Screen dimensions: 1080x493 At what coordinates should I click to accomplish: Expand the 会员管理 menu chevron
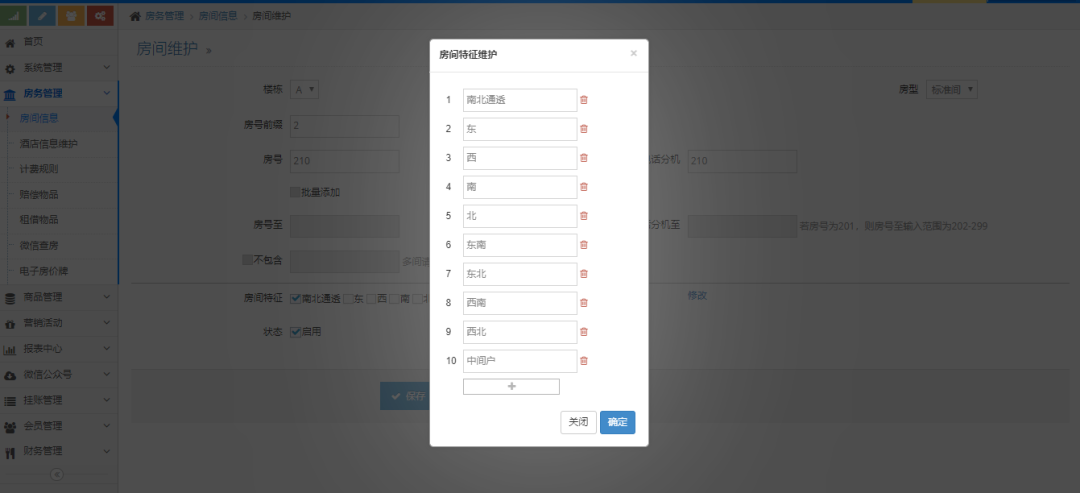[x=107, y=426]
